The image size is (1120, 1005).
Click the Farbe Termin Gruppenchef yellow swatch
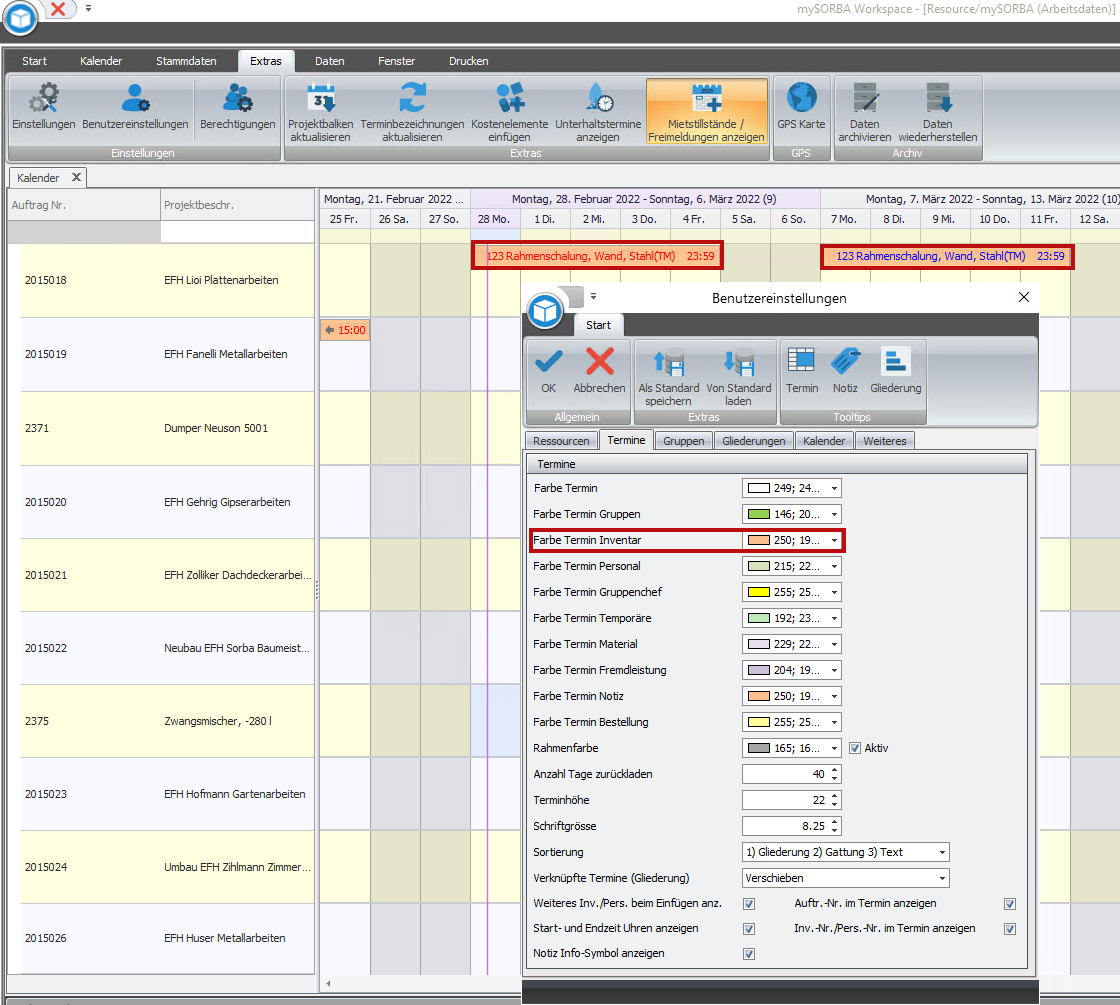coord(758,592)
